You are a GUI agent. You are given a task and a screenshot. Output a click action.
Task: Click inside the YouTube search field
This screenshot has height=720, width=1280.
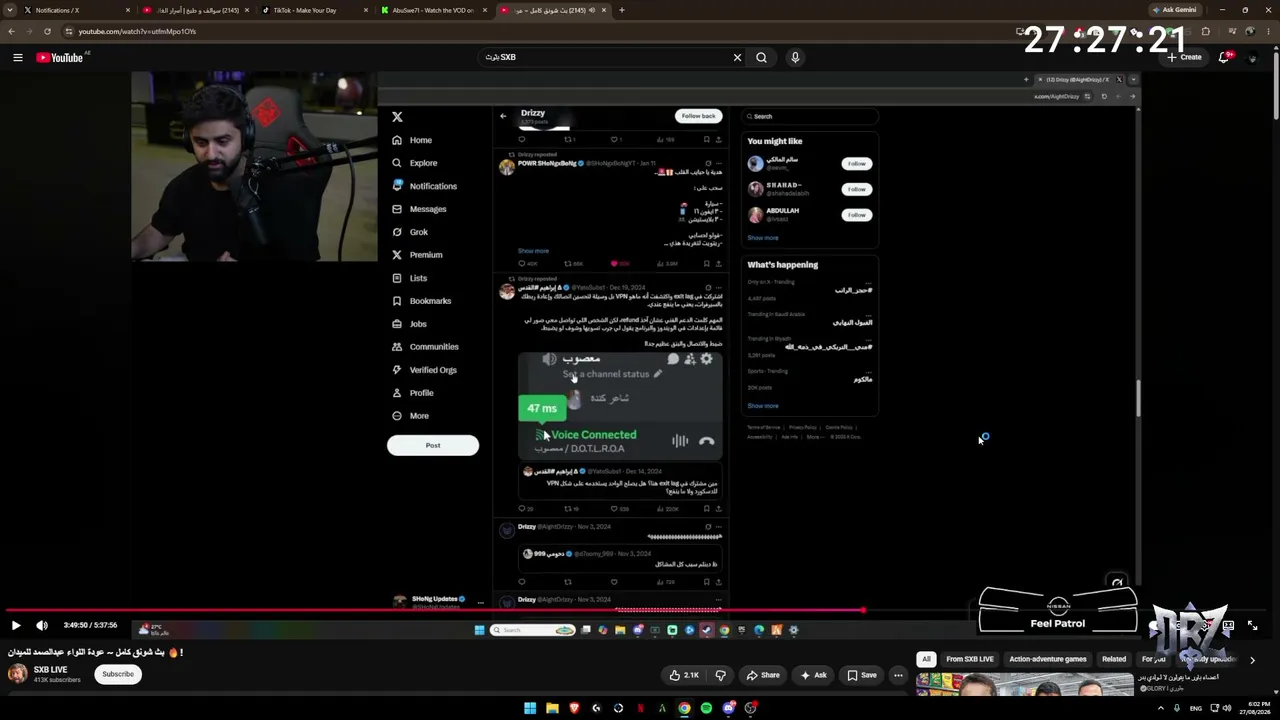click(x=605, y=57)
